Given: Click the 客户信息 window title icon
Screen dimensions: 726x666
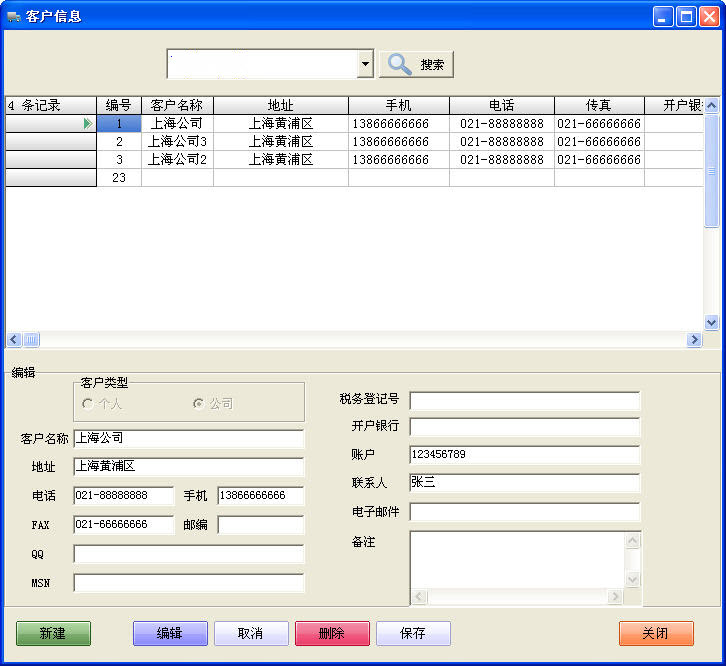Looking at the screenshot, I should pos(14,17).
